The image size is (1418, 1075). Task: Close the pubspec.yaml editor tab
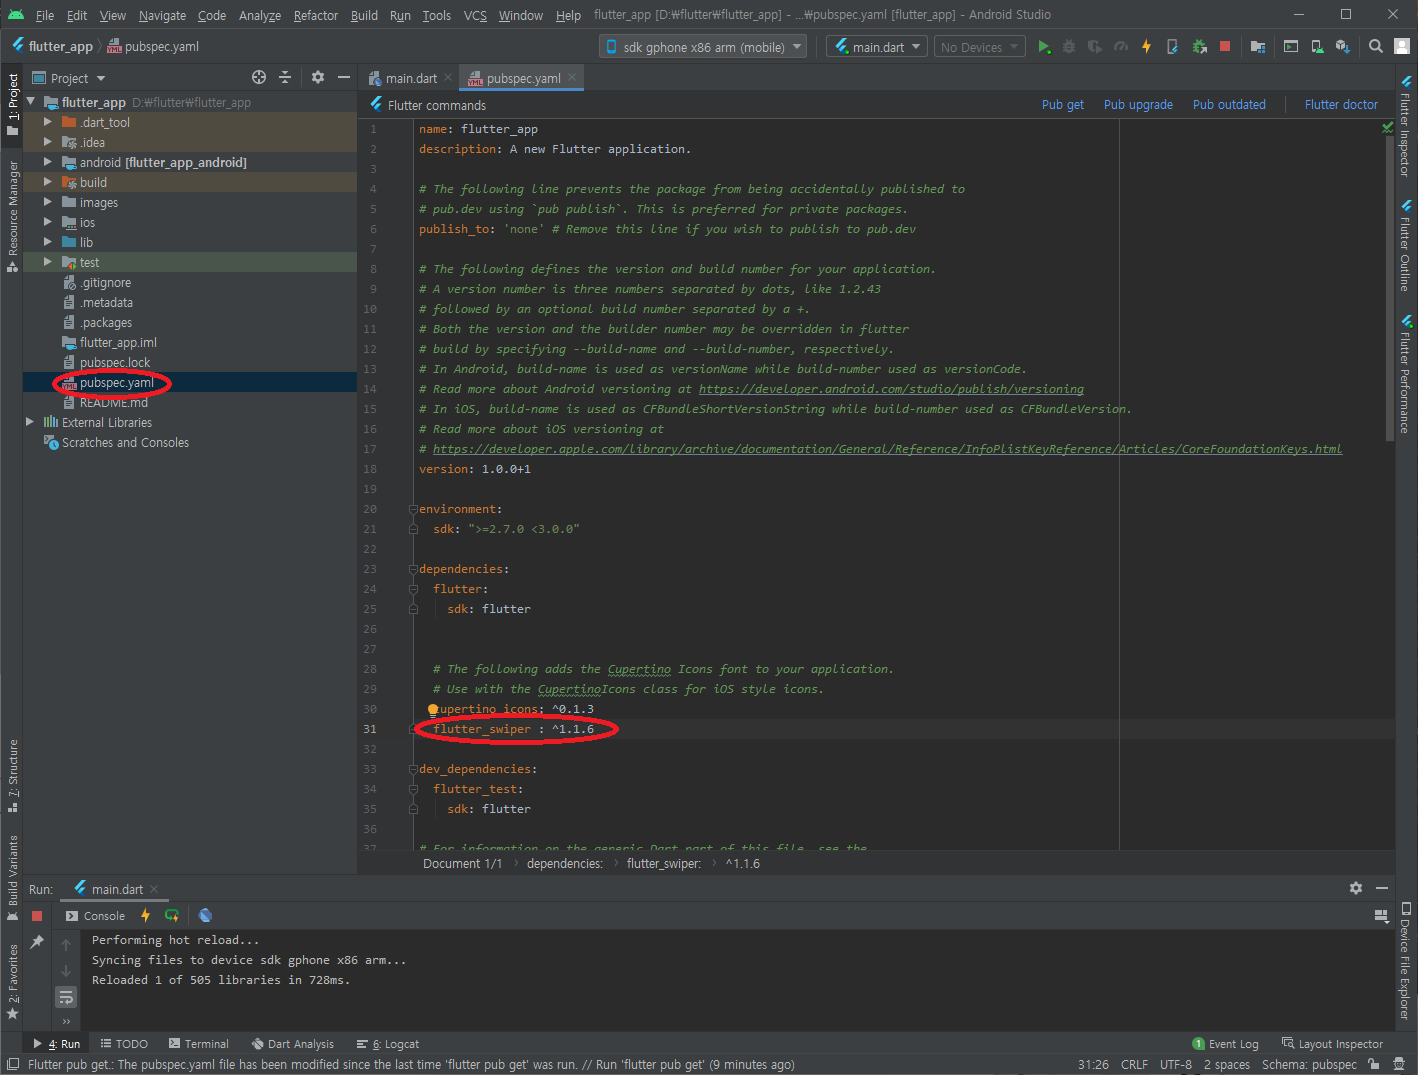point(572,77)
